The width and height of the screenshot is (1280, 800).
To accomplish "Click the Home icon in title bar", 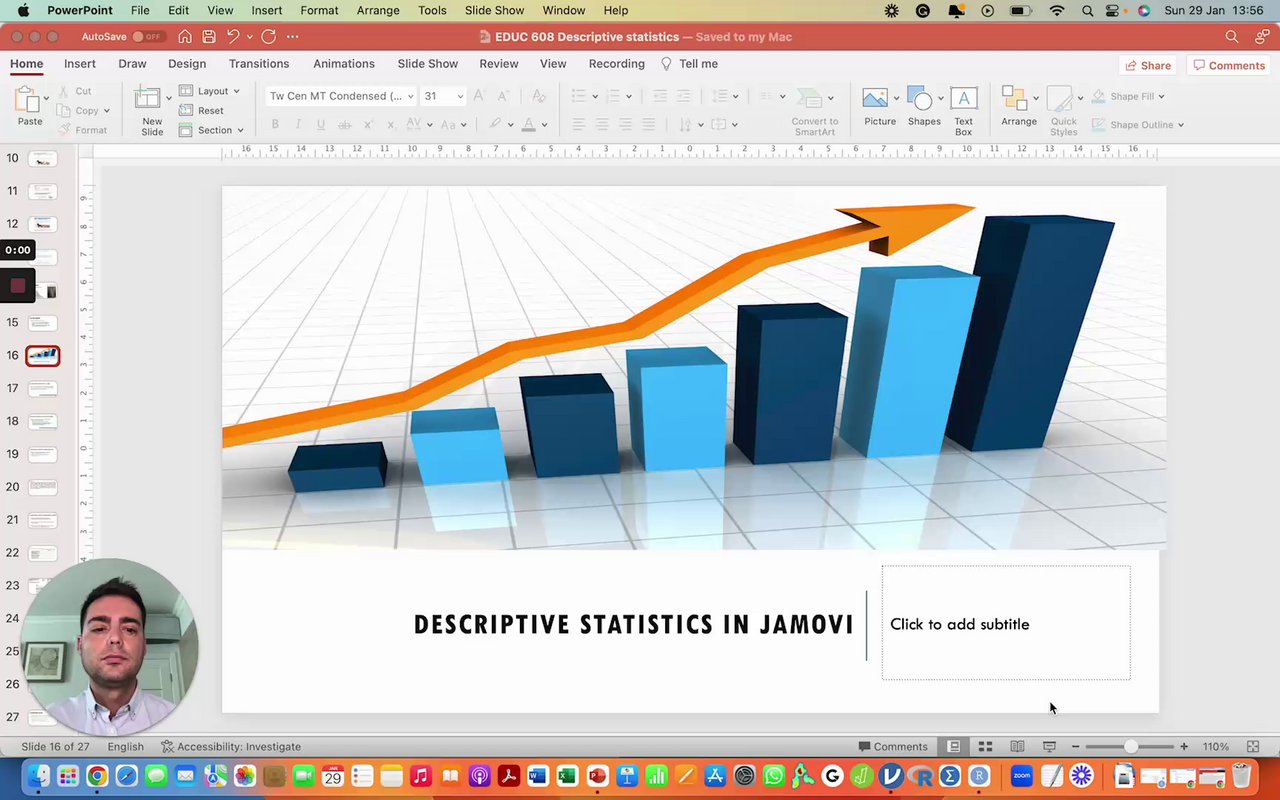I will pos(185,37).
